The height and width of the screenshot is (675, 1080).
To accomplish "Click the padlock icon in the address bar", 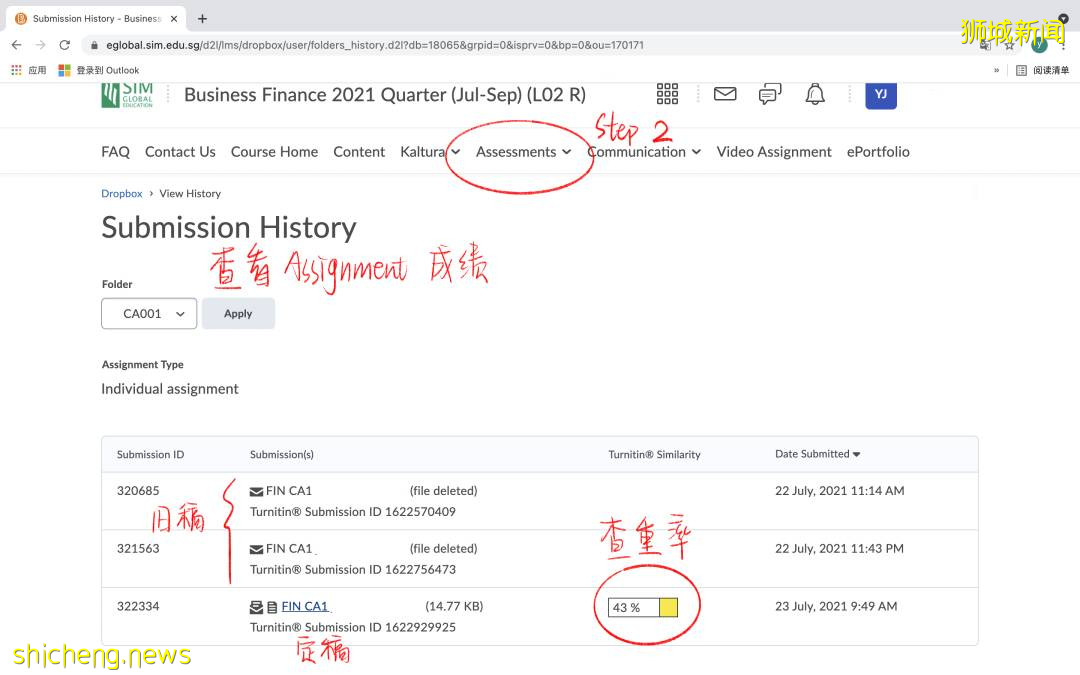I will [93, 44].
